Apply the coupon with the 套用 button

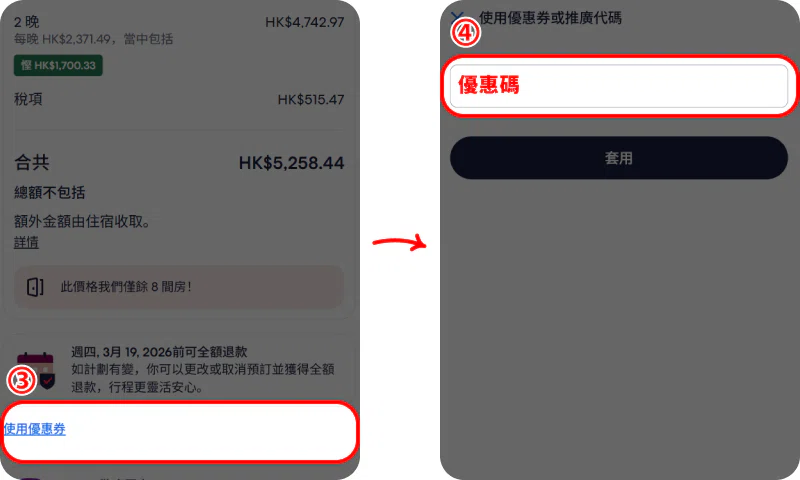point(618,158)
